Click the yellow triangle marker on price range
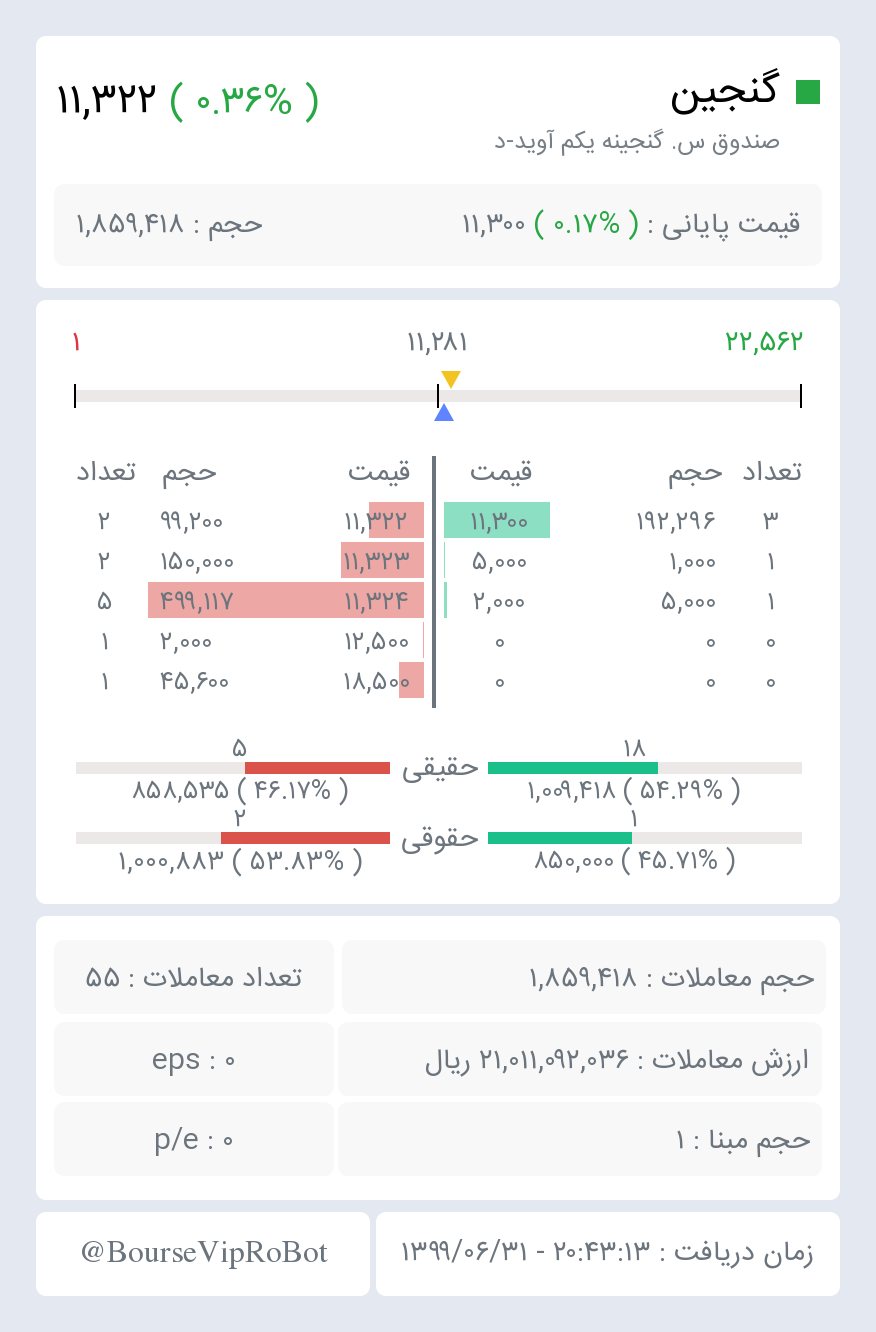This screenshot has width=876, height=1332. [451, 379]
